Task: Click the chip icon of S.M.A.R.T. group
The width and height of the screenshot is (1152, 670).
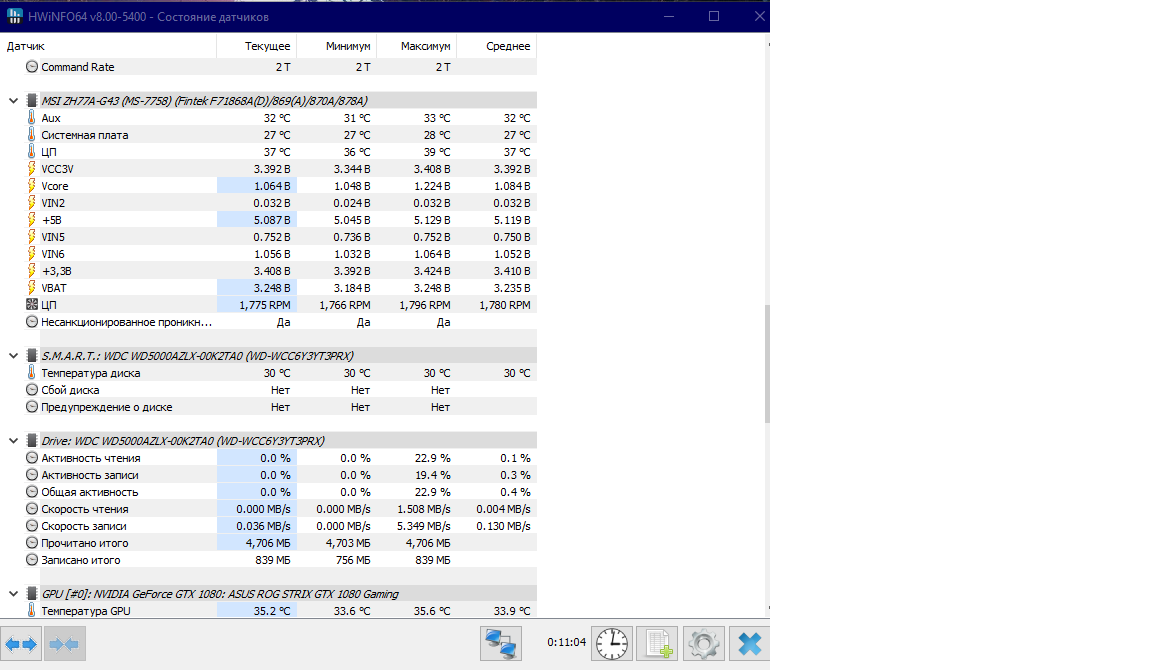Action: point(32,356)
